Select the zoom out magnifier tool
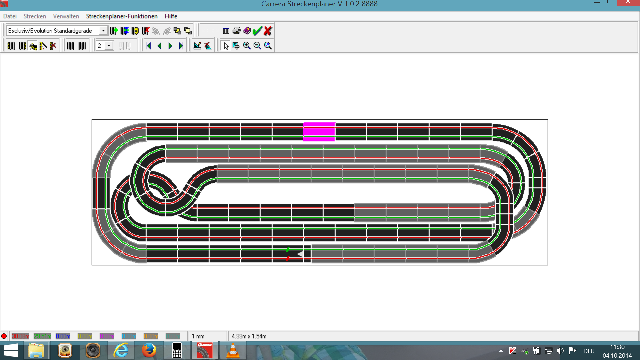 click(257, 46)
